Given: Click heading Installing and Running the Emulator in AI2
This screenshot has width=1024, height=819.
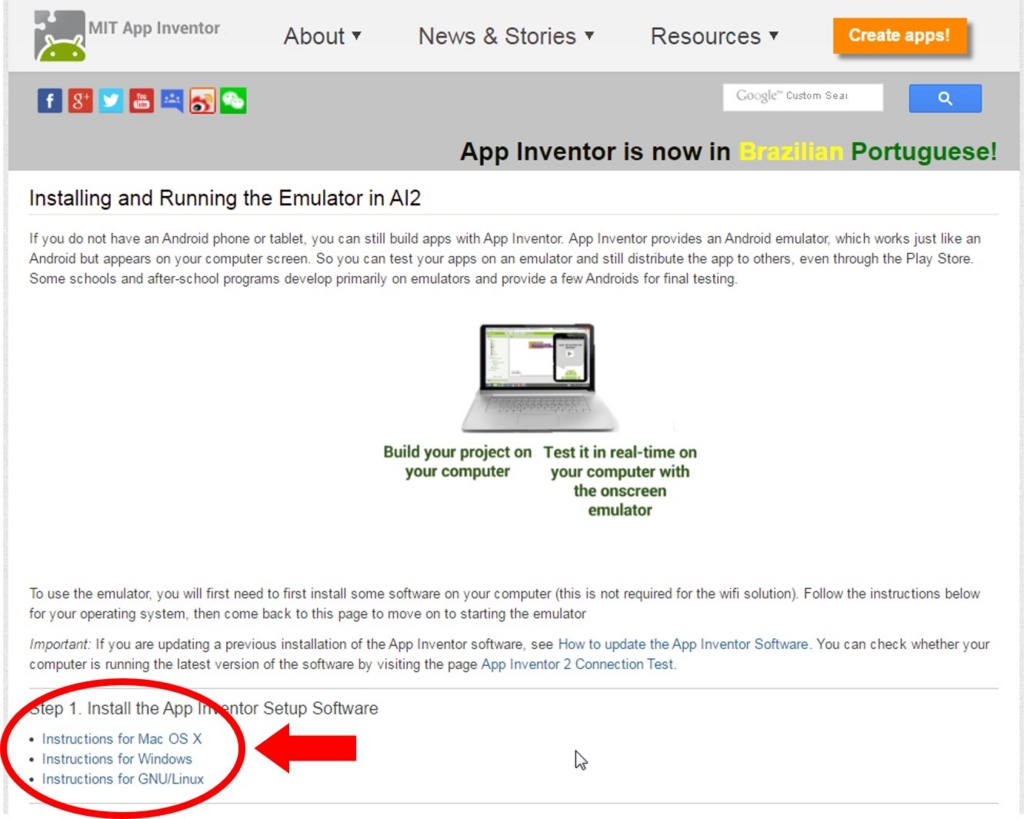Looking at the screenshot, I should [225, 198].
